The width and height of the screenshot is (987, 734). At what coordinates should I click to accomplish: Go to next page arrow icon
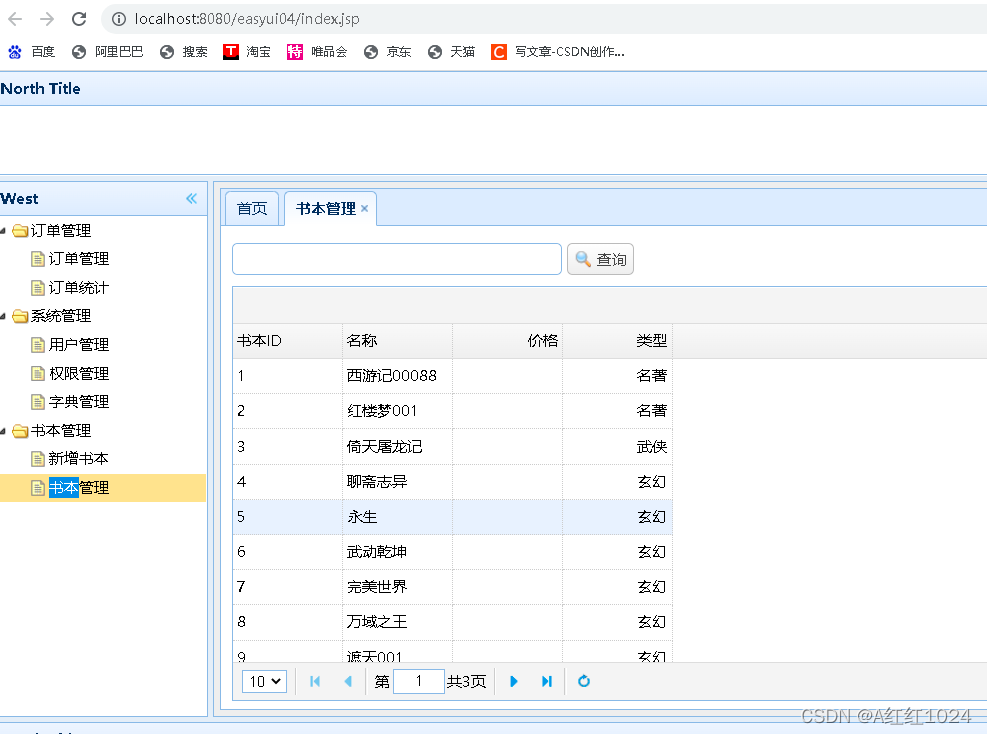(513, 681)
